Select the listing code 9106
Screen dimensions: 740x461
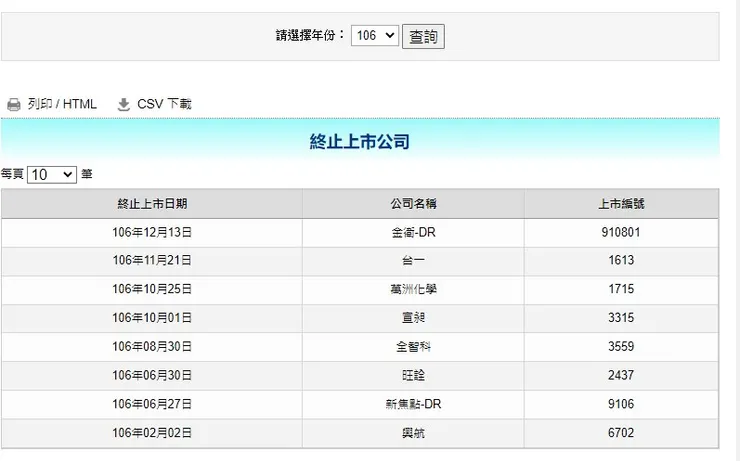[621, 404]
